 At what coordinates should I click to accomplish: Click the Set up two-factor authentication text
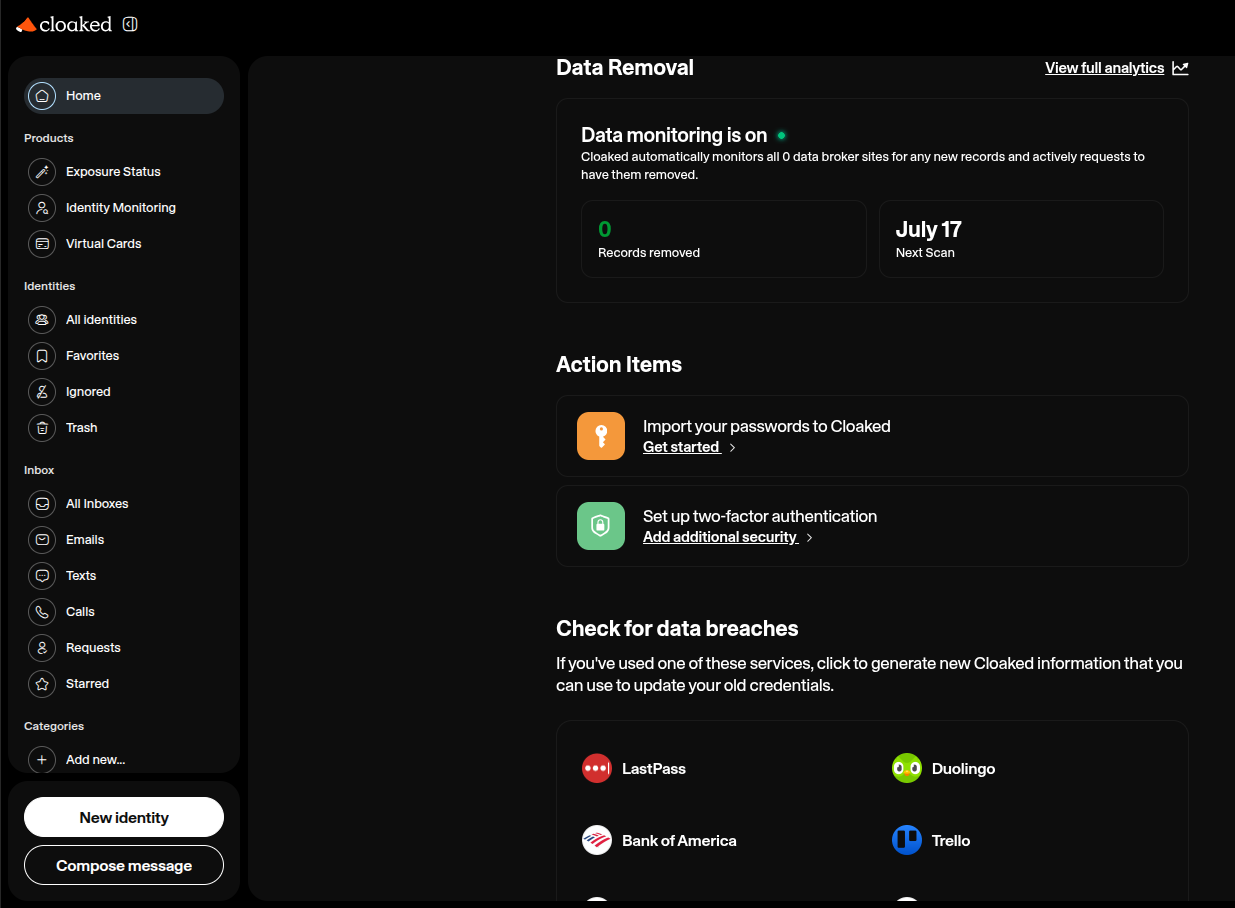click(x=760, y=516)
